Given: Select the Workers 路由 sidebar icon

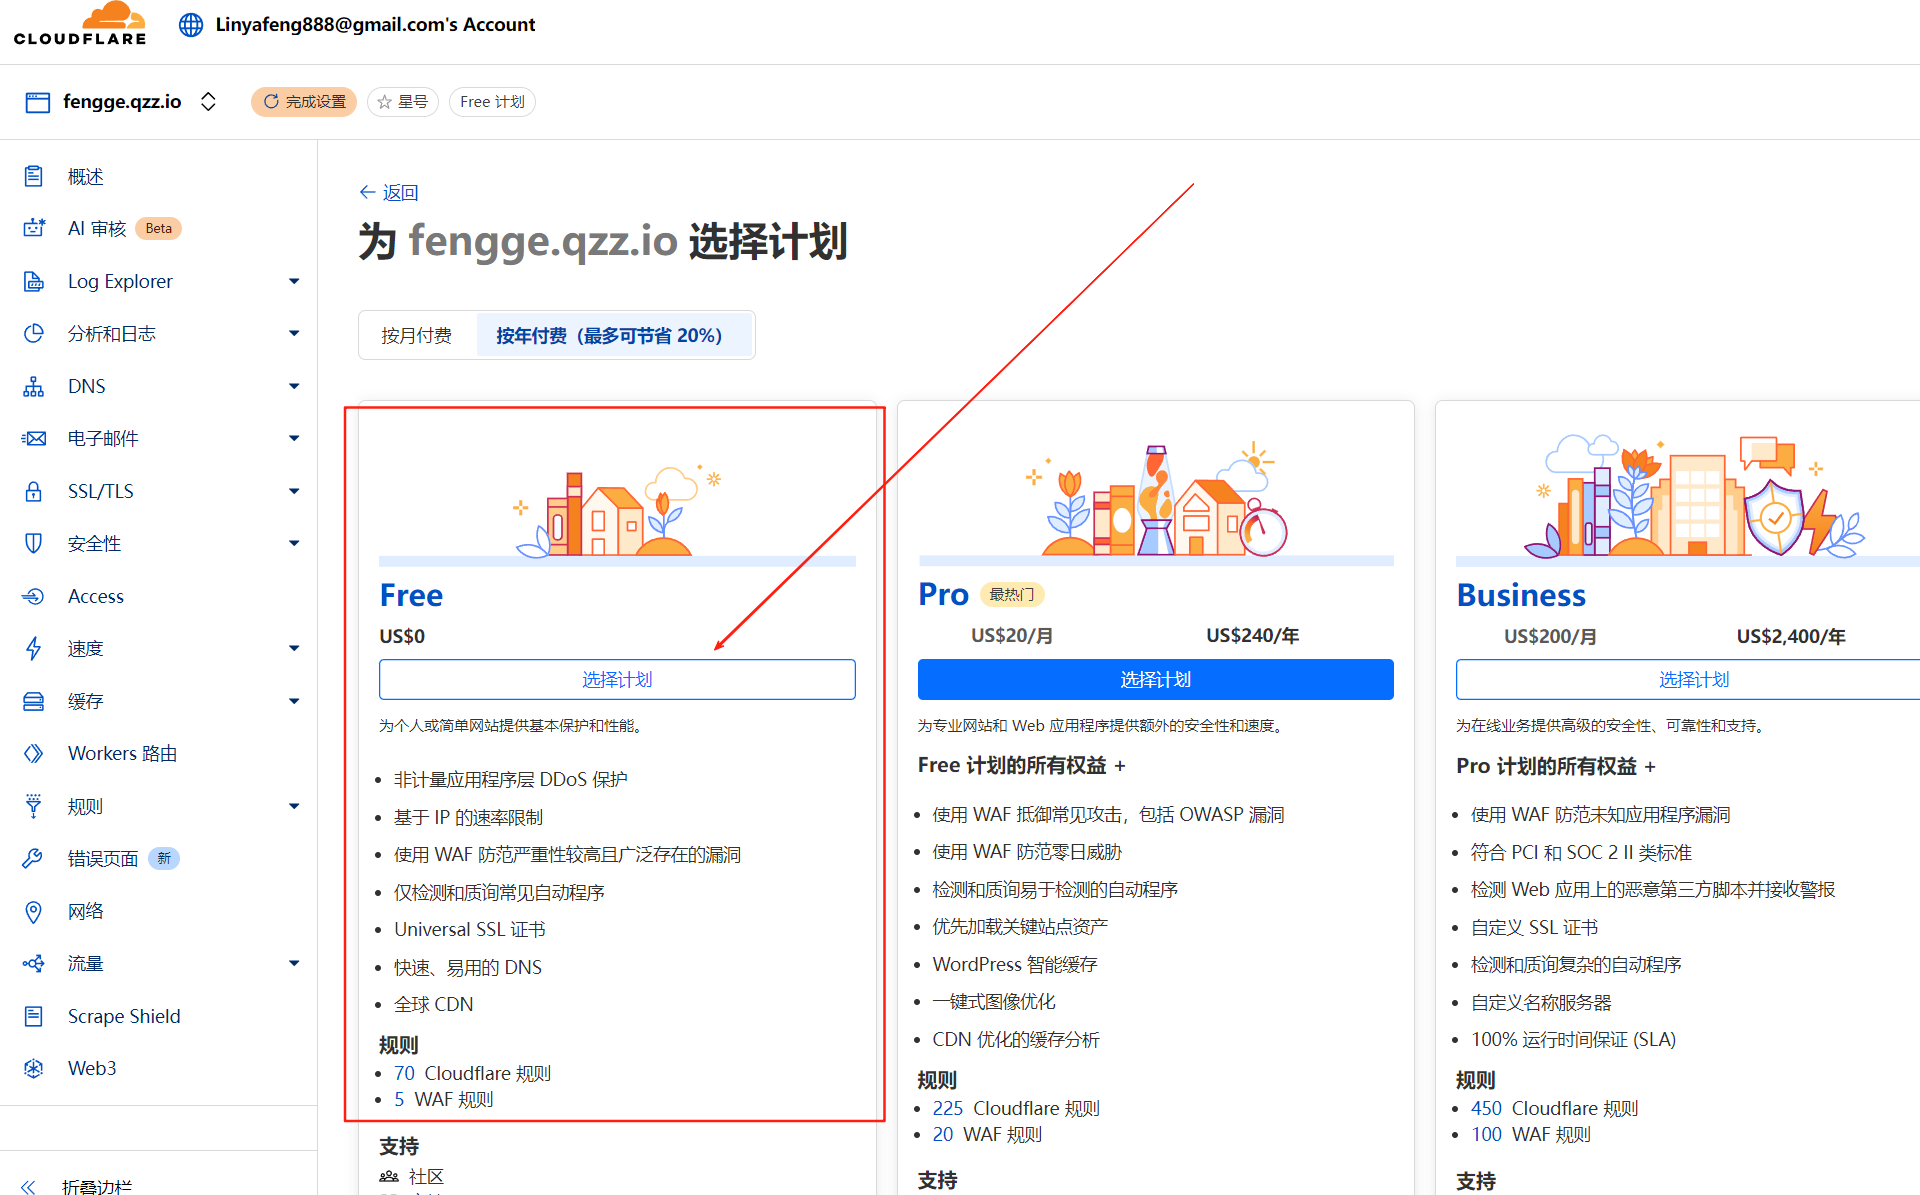Looking at the screenshot, I should pos(34,753).
